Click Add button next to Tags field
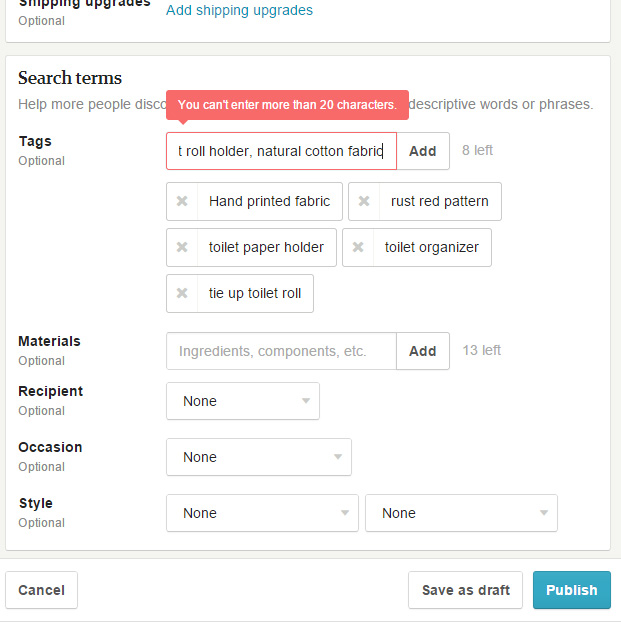Viewport: 621px width, 622px height. (423, 151)
